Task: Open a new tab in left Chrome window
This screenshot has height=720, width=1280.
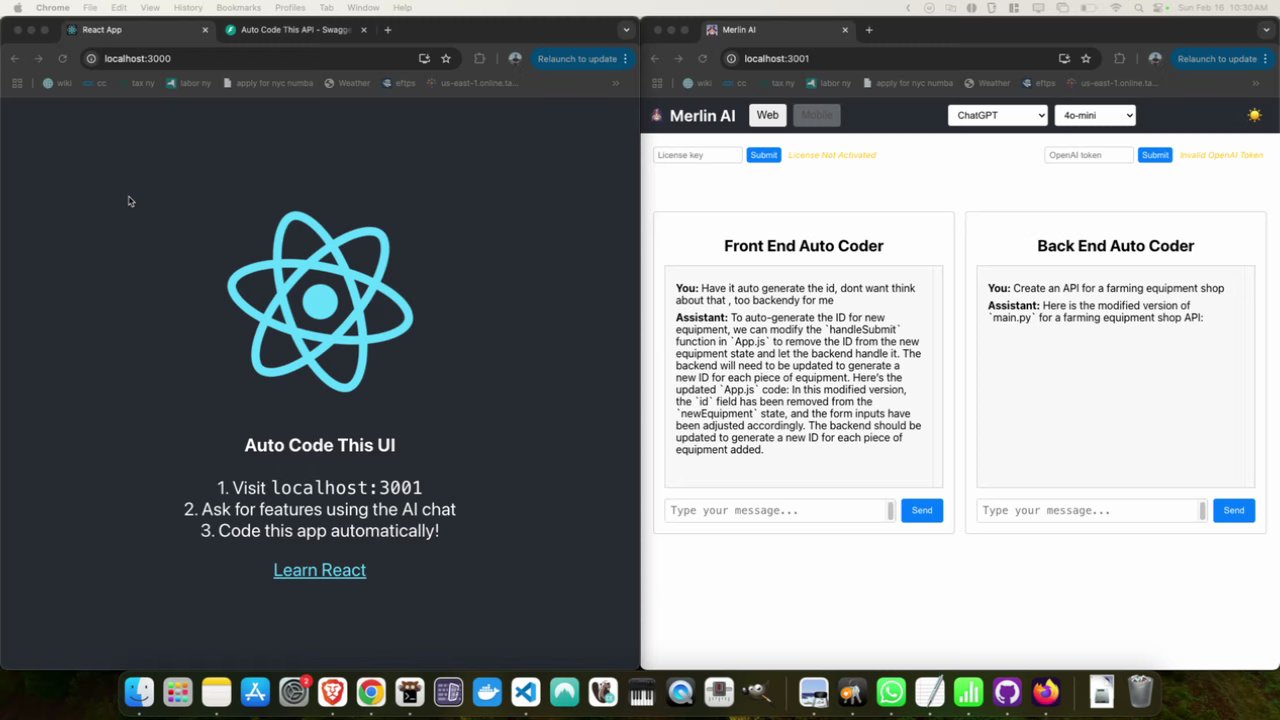Action: point(388,30)
